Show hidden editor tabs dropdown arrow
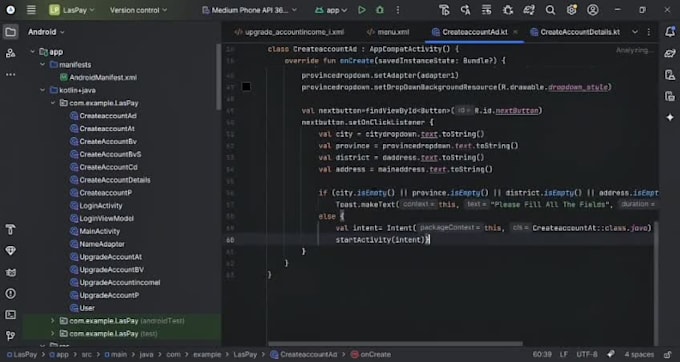This screenshot has height=362, width=680. (x=635, y=32)
